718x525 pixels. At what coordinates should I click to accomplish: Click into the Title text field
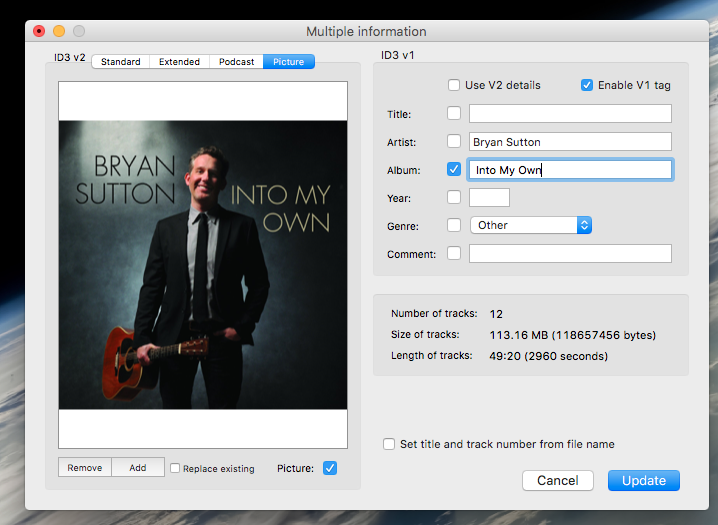(x=570, y=114)
